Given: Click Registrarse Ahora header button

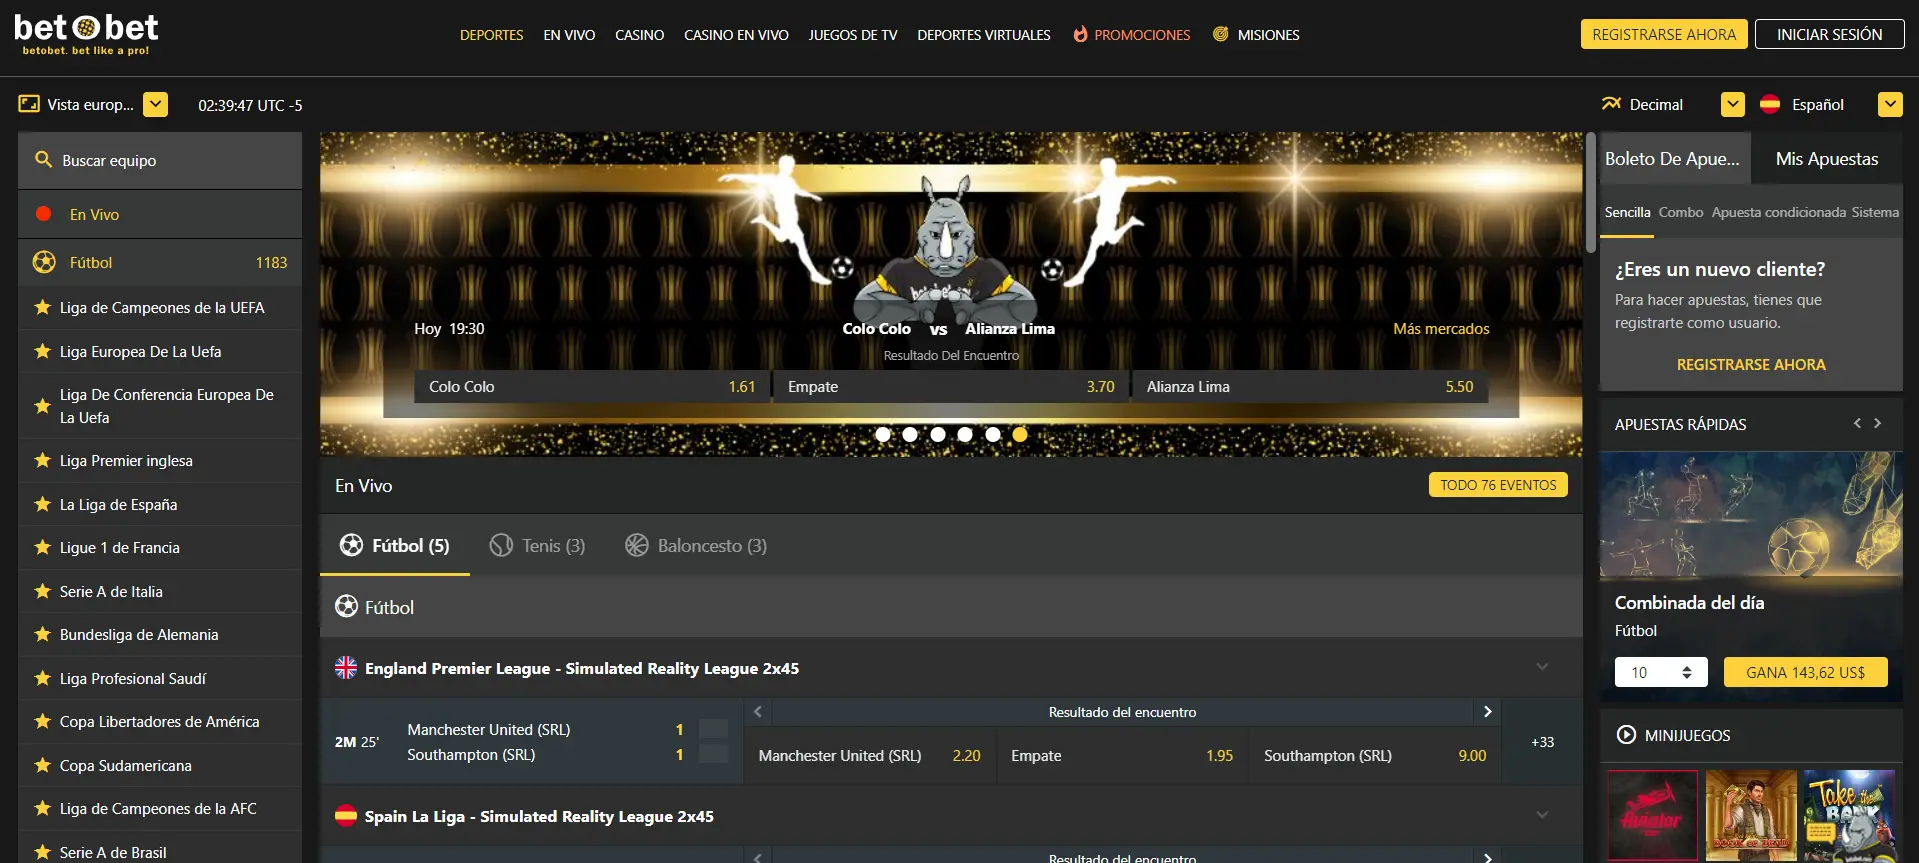Looking at the screenshot, I should (1664, 34).
